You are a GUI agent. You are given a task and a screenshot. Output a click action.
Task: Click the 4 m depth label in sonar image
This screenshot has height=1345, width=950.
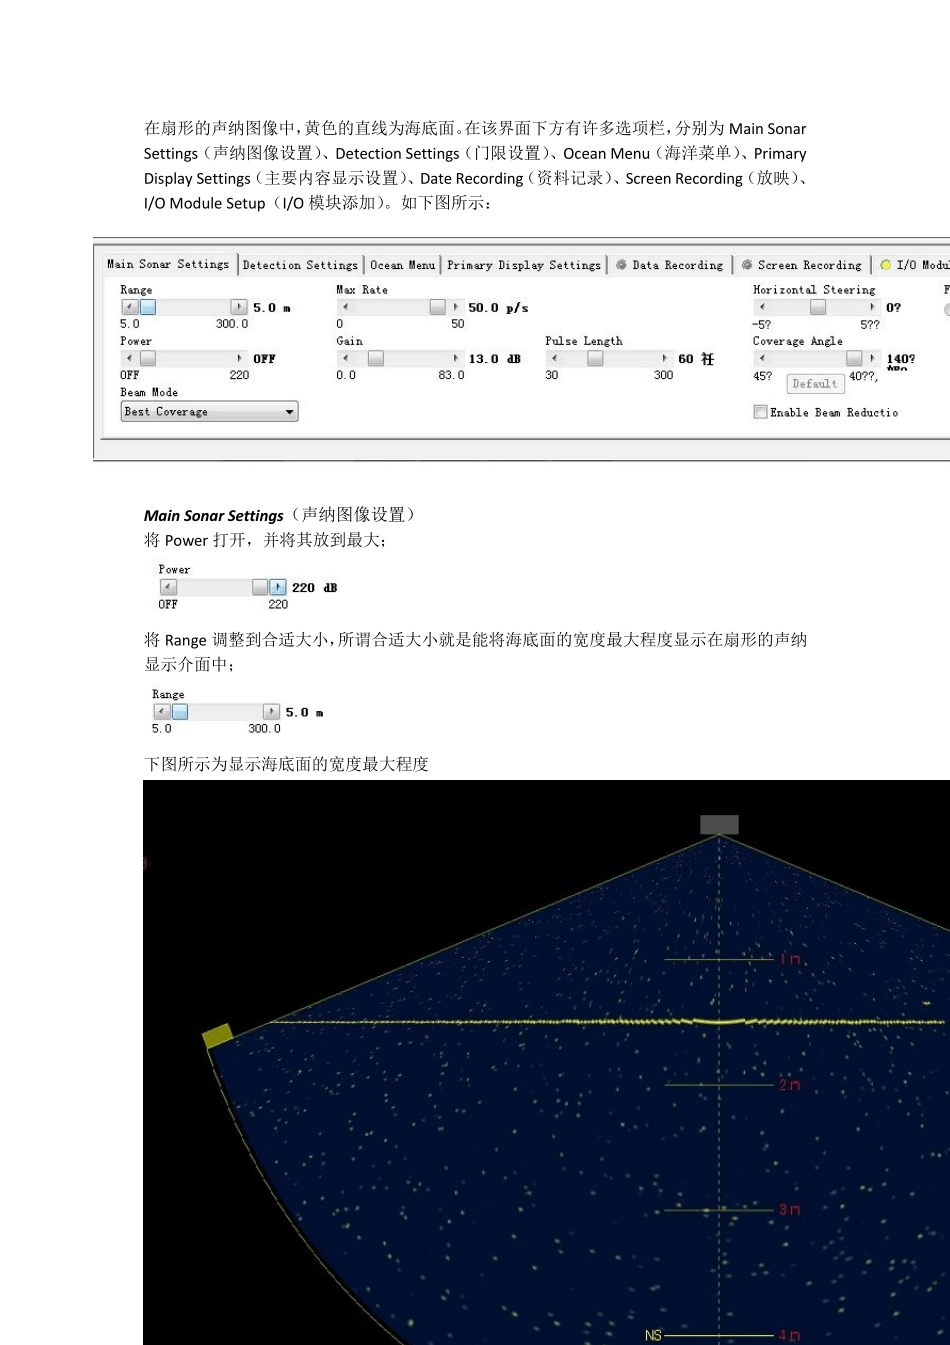790,1335
